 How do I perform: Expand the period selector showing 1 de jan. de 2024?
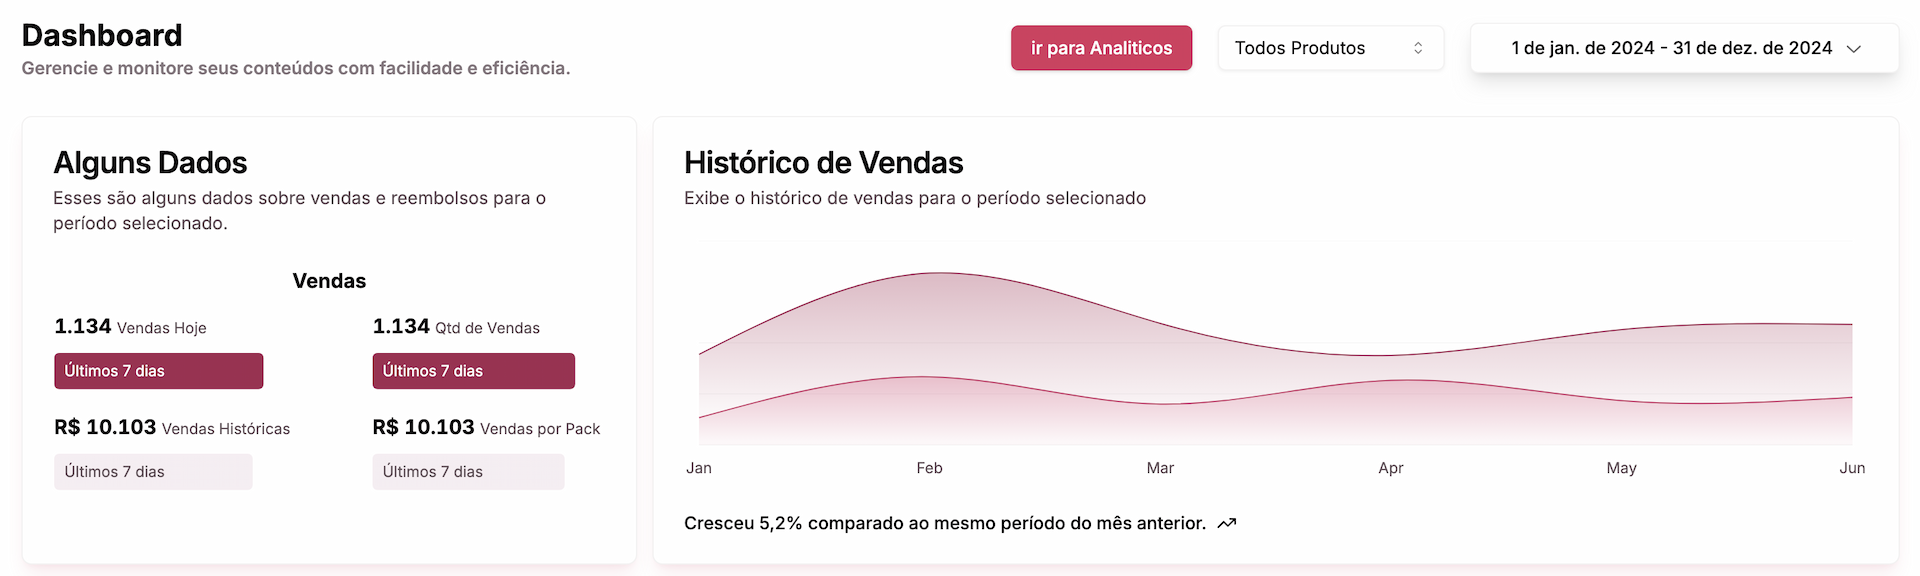click(x=1683, y=47)
